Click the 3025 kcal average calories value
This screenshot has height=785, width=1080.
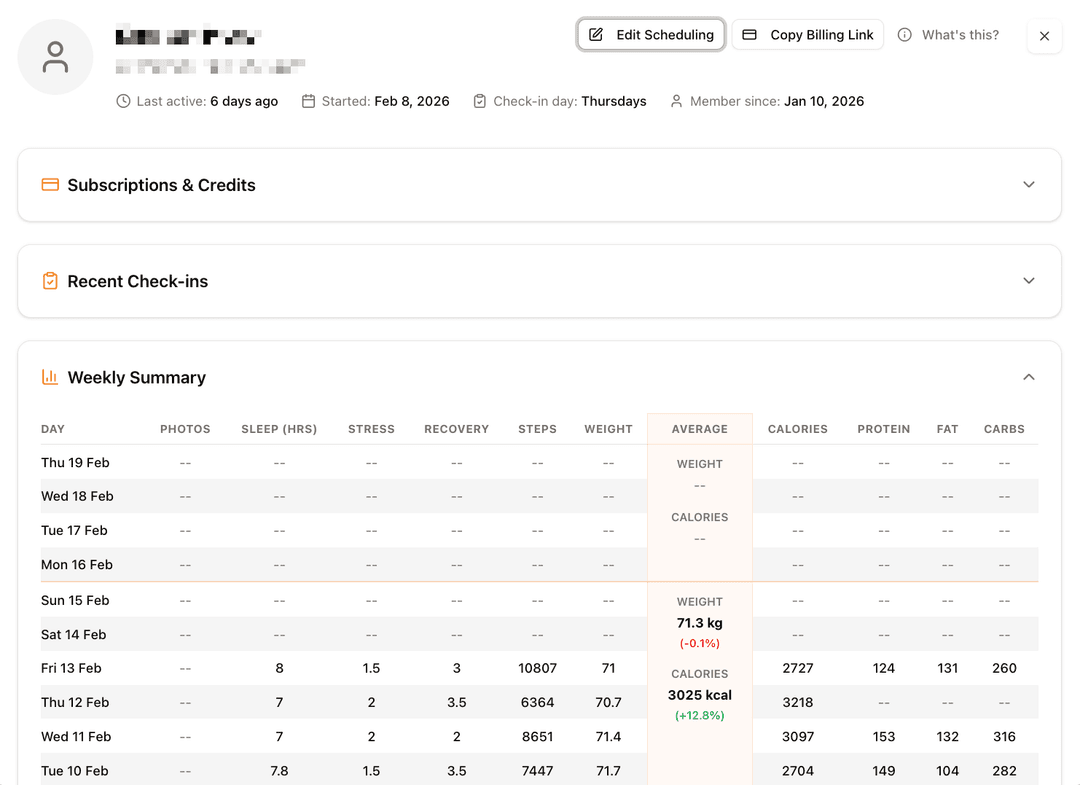coord(700,695)
